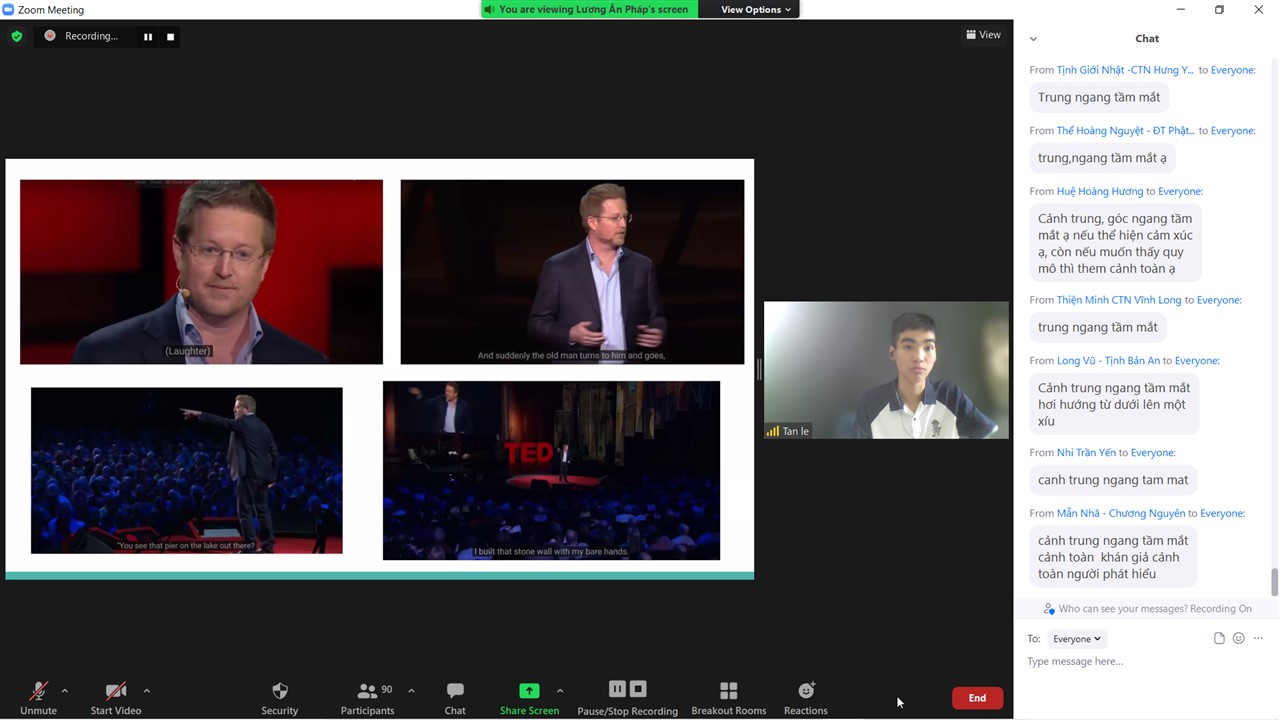The image size is (1280, 720).
Task: Click the red End button
Action: [x=977, y=698]
